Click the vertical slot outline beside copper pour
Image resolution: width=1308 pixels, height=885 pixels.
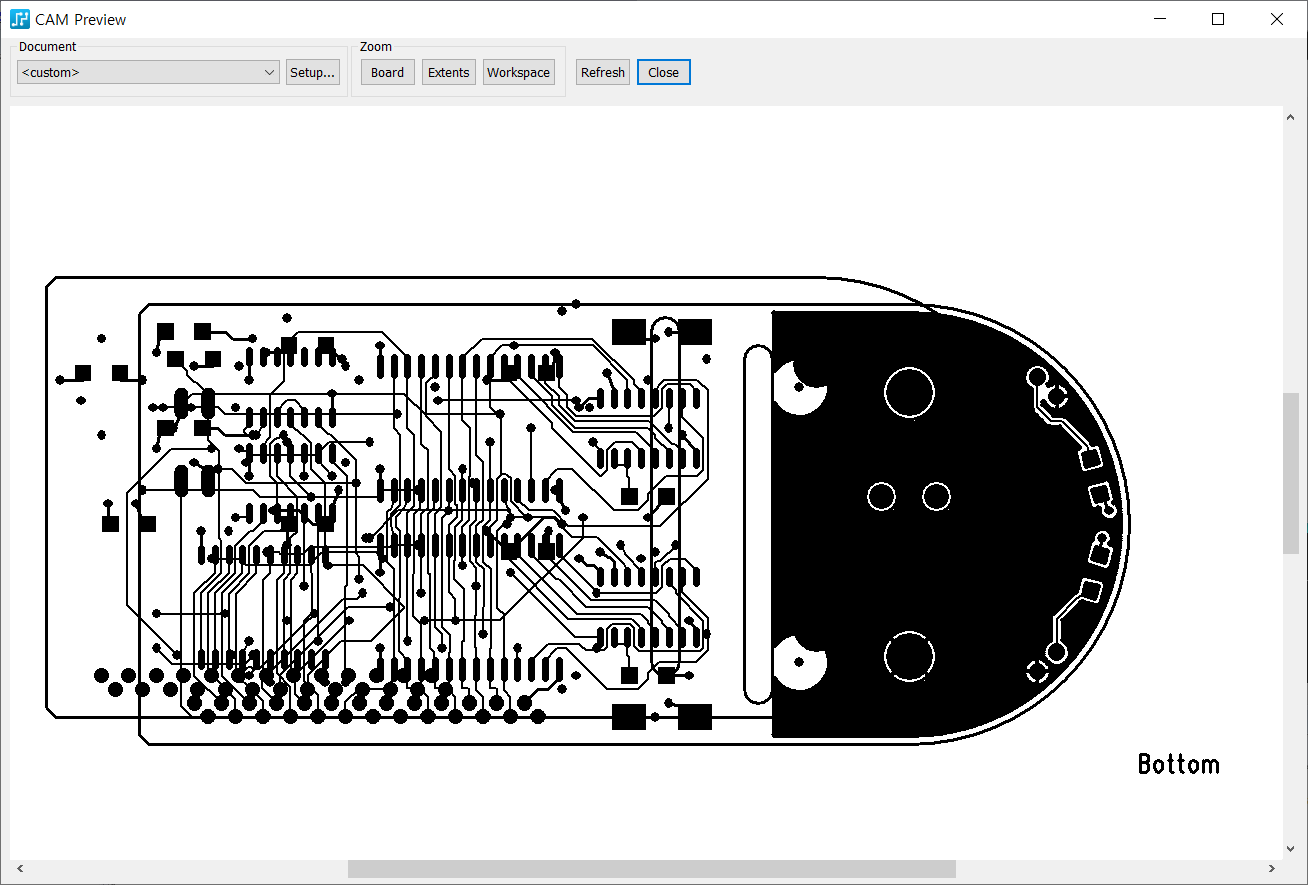[758, 525]
